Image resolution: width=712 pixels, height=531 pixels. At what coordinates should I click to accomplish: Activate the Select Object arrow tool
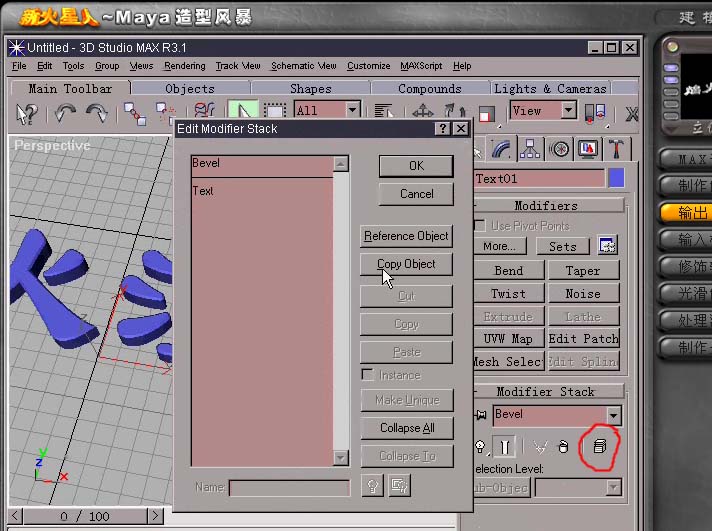(243, 110)
